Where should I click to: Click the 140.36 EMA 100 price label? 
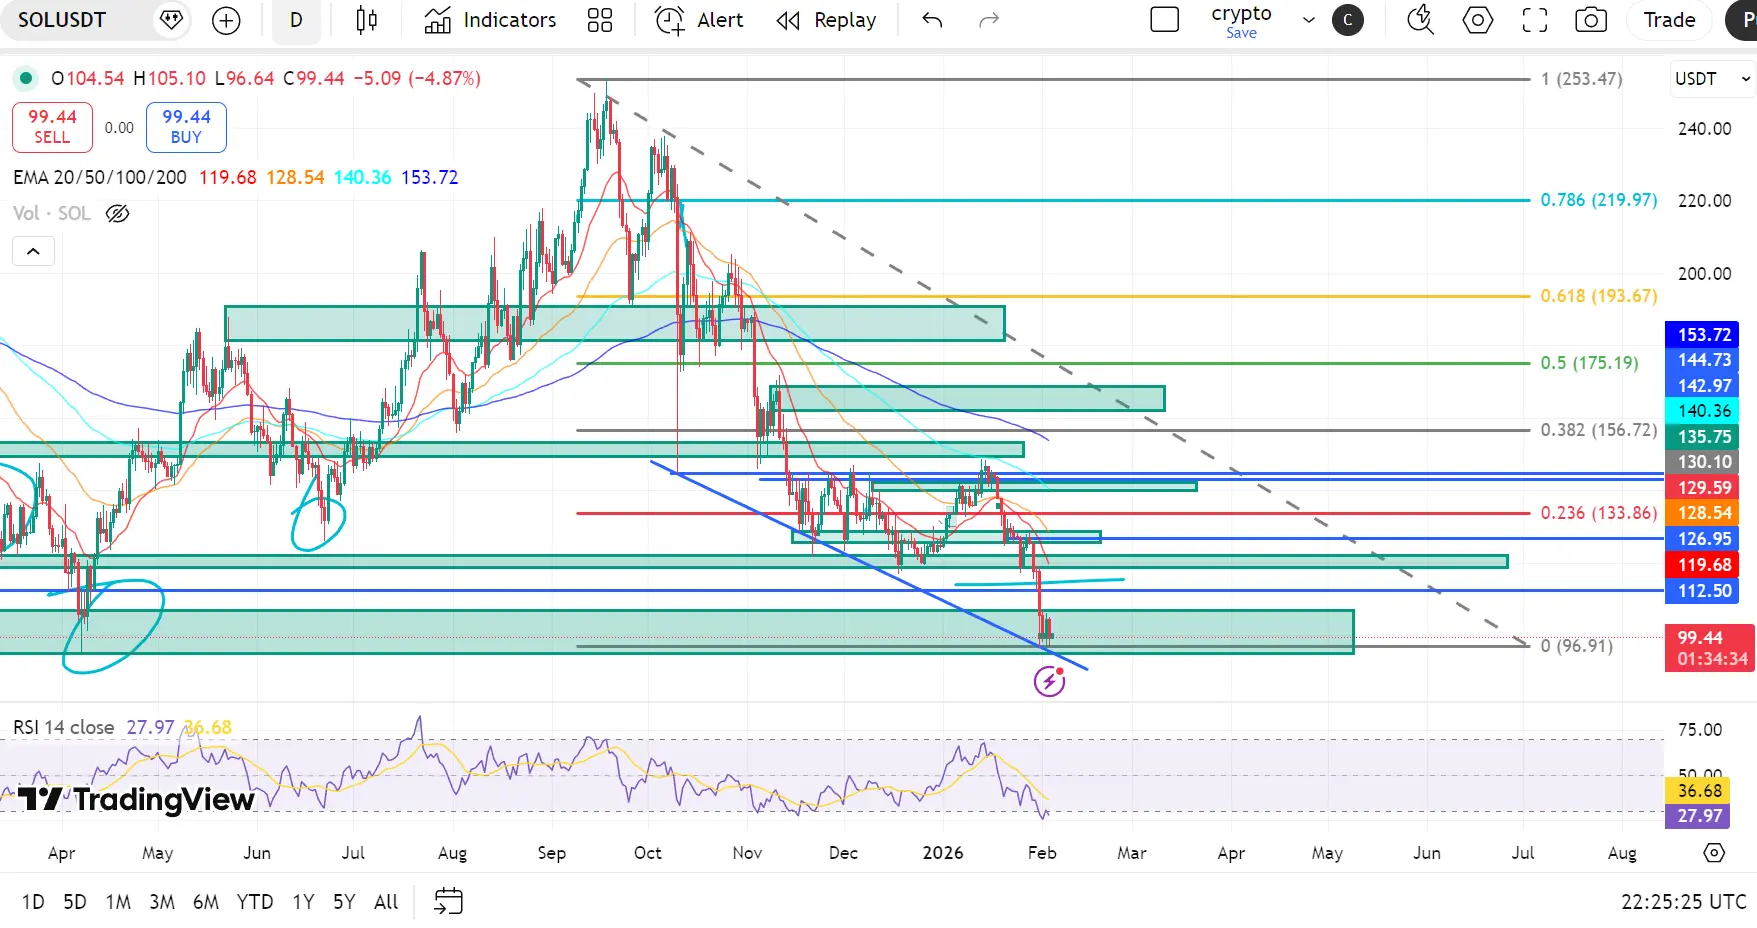pos(1702,411)
